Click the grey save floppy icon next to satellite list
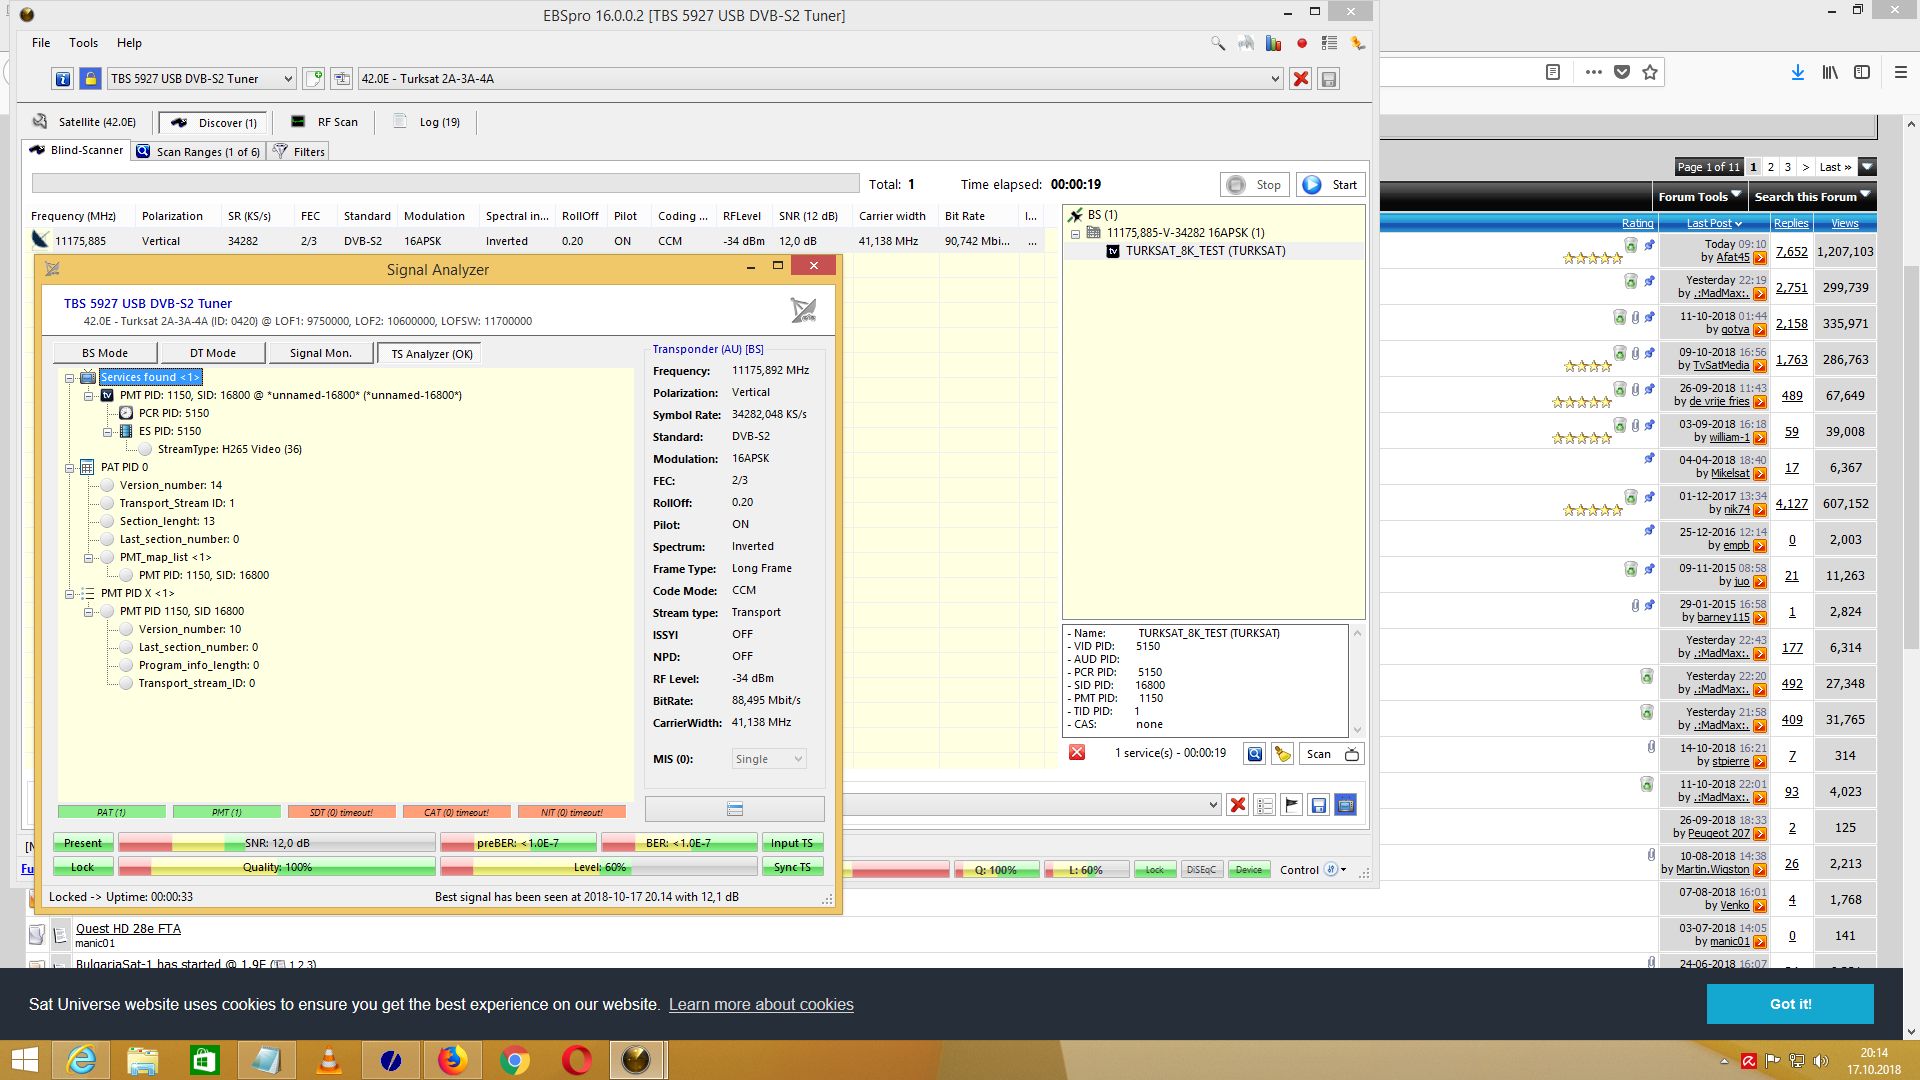 pos(1329,79)
